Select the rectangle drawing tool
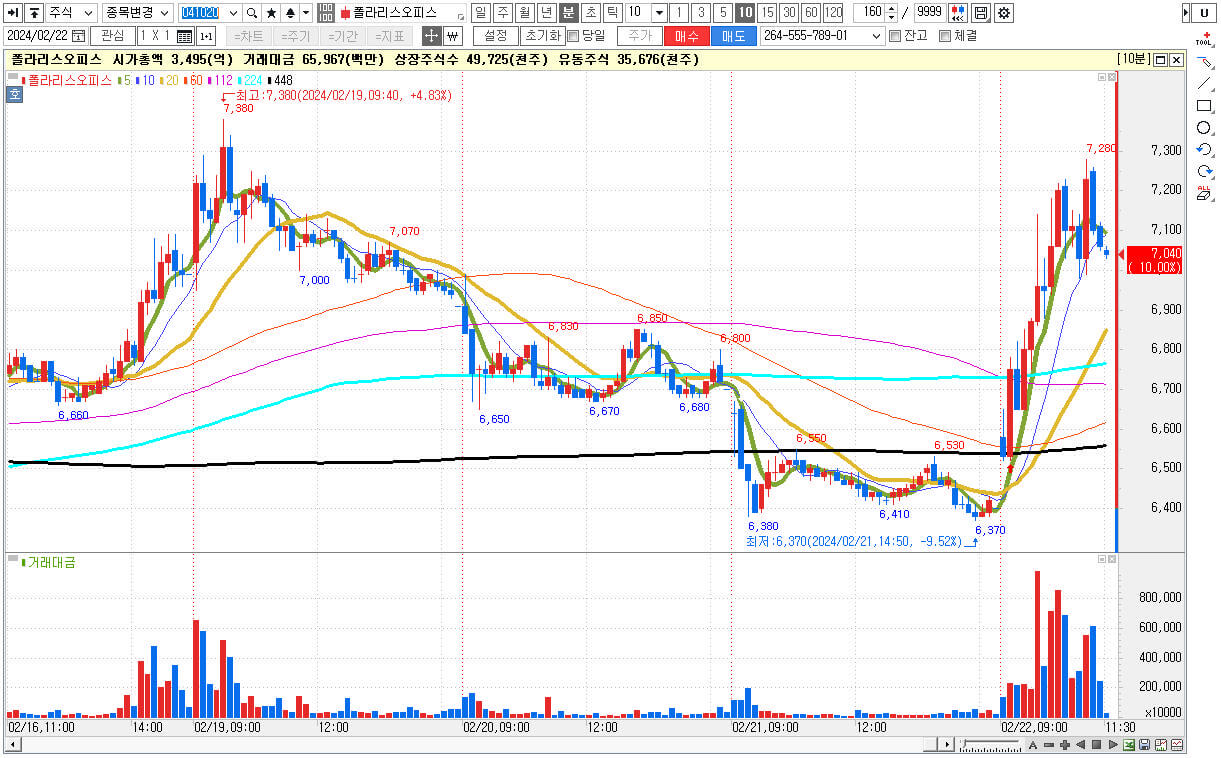 point(1205,106)
